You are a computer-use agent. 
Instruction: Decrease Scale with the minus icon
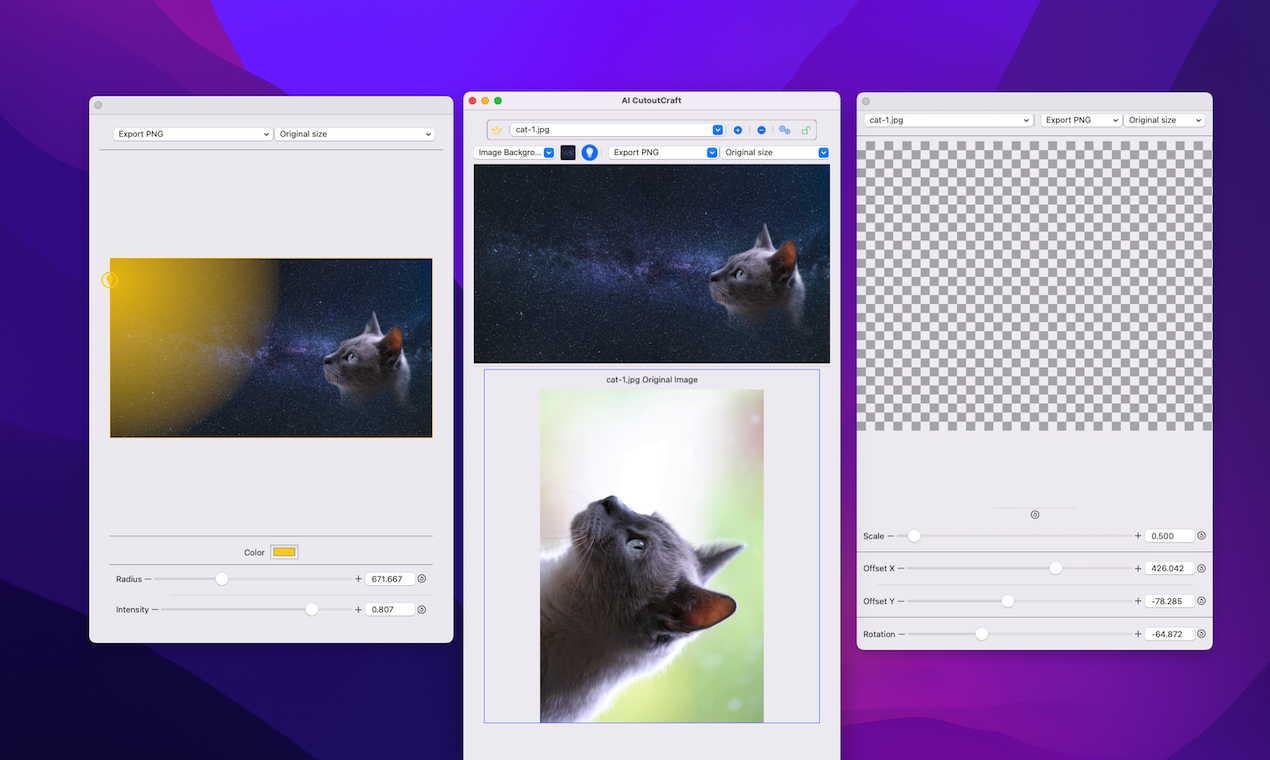click(x=891, y=536)
